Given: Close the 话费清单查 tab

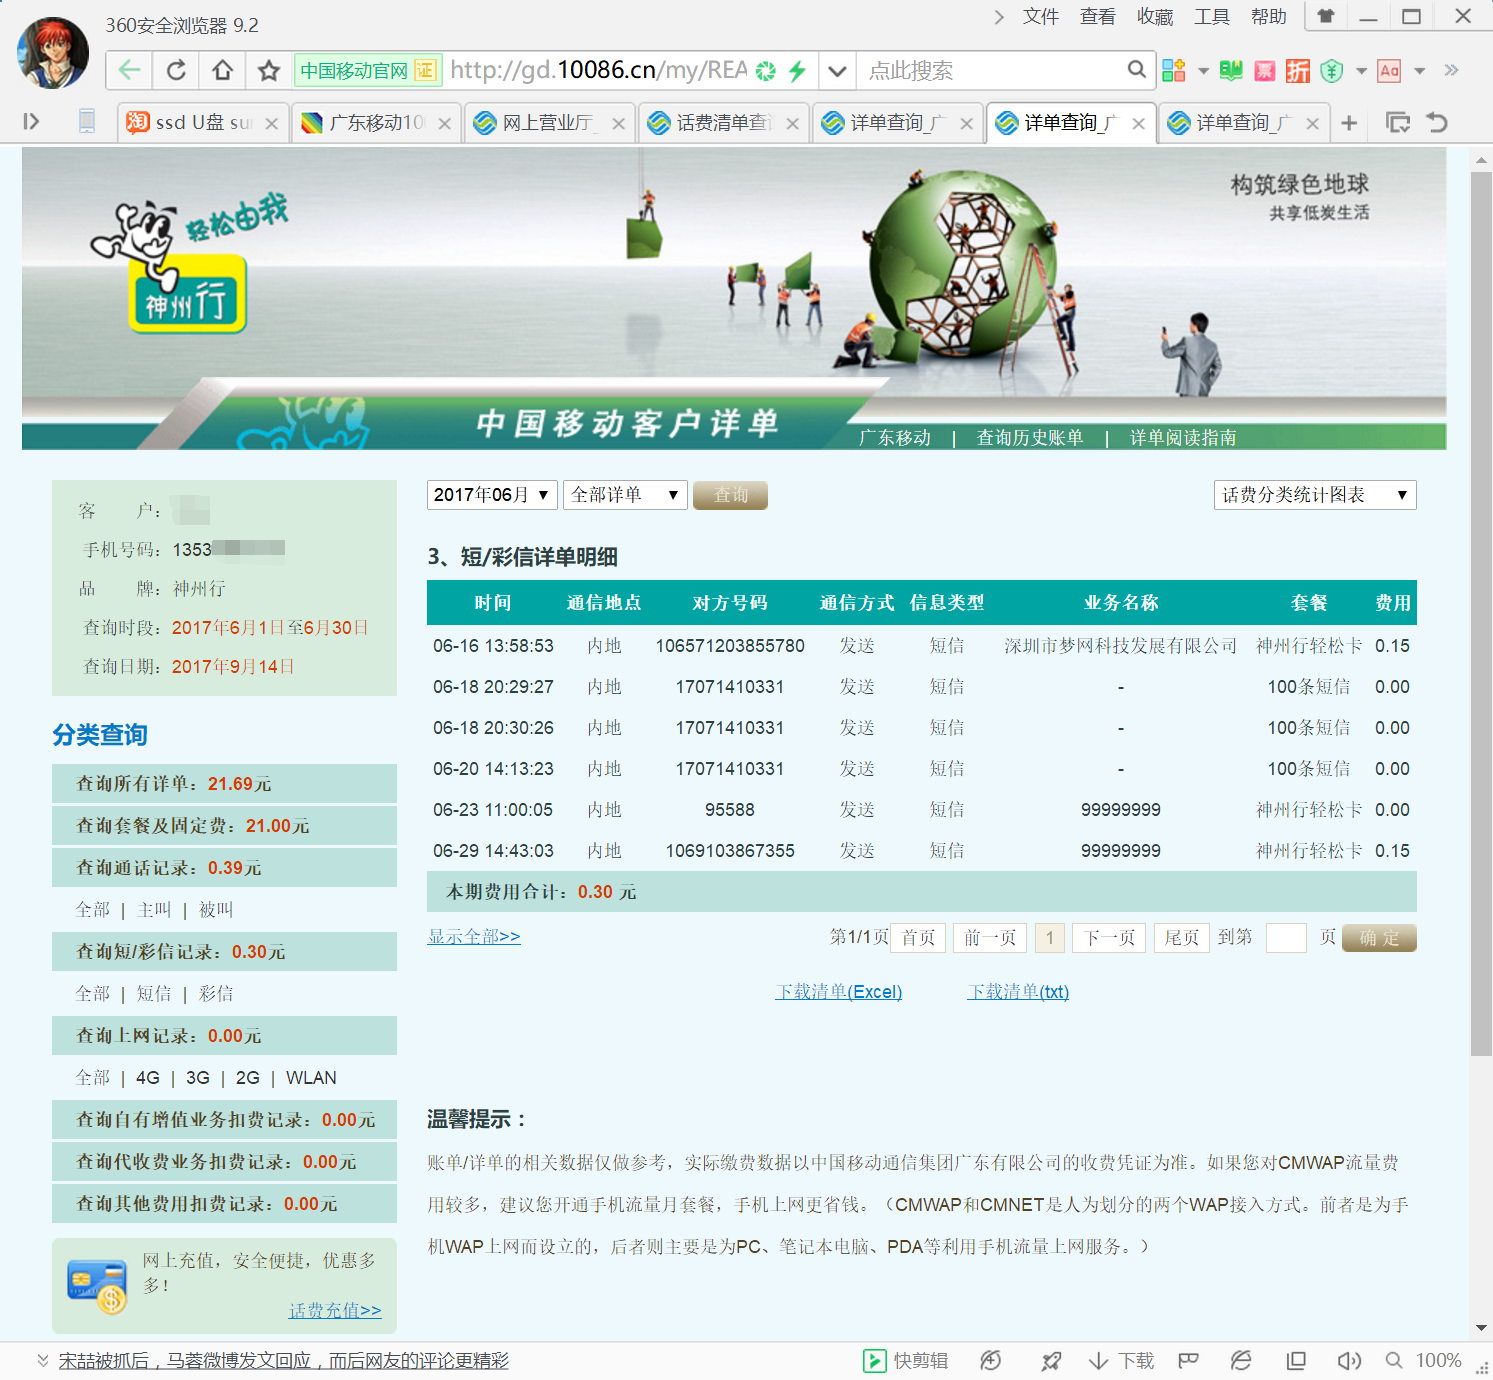Looking at the screenshot, I should pos(792,123).
